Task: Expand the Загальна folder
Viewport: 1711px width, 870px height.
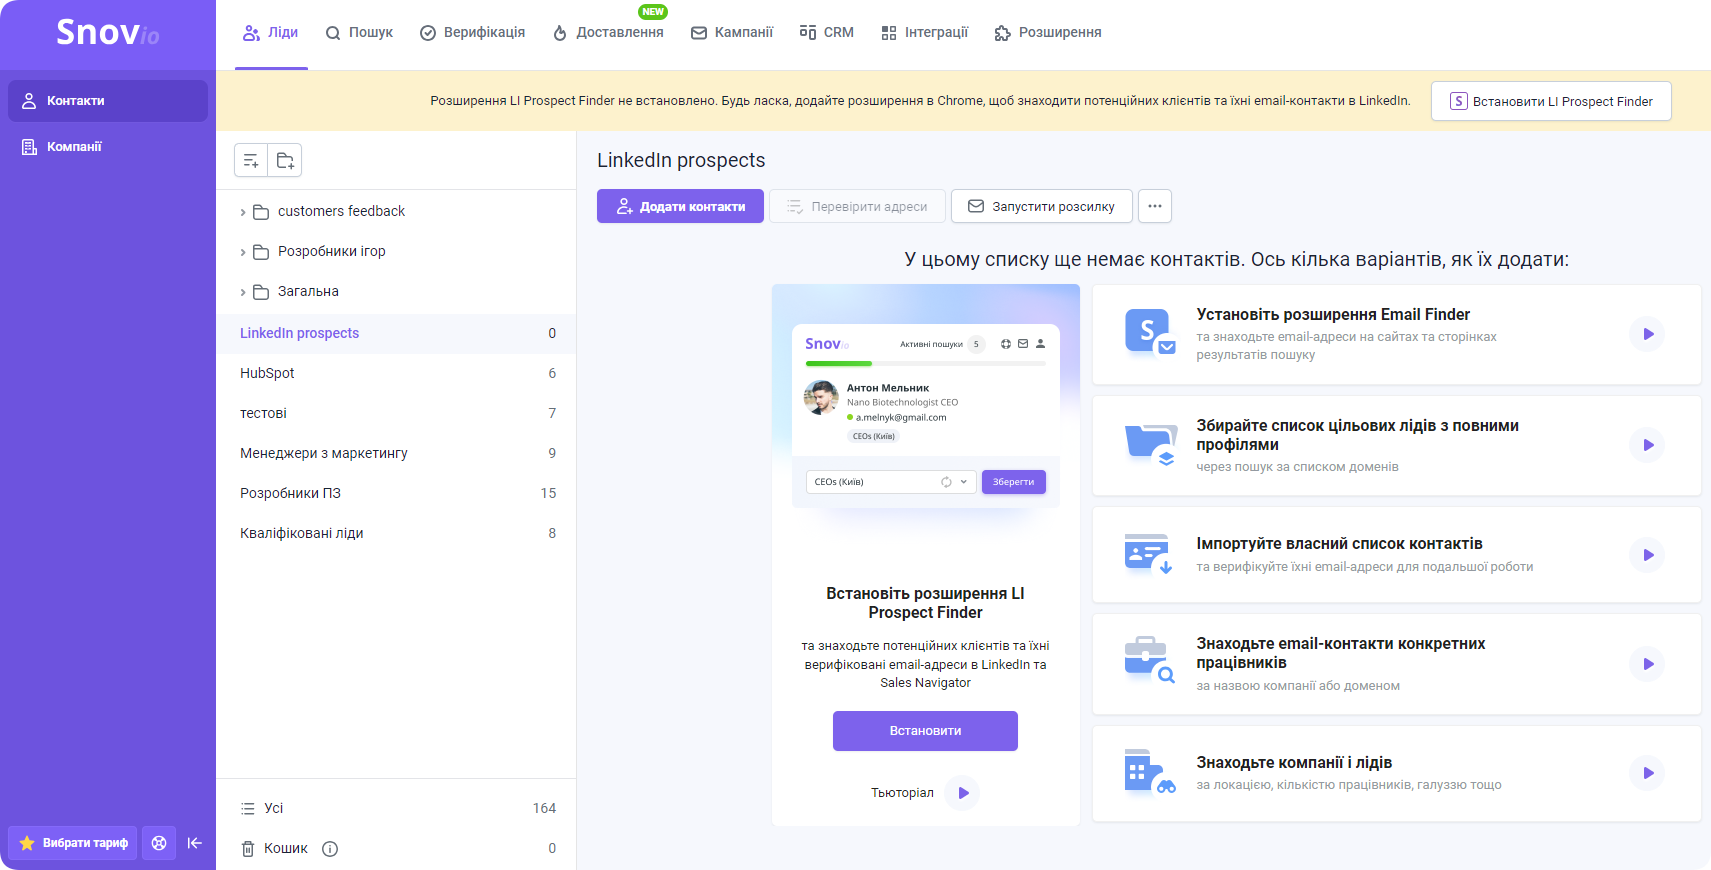Action: (243, 292)
